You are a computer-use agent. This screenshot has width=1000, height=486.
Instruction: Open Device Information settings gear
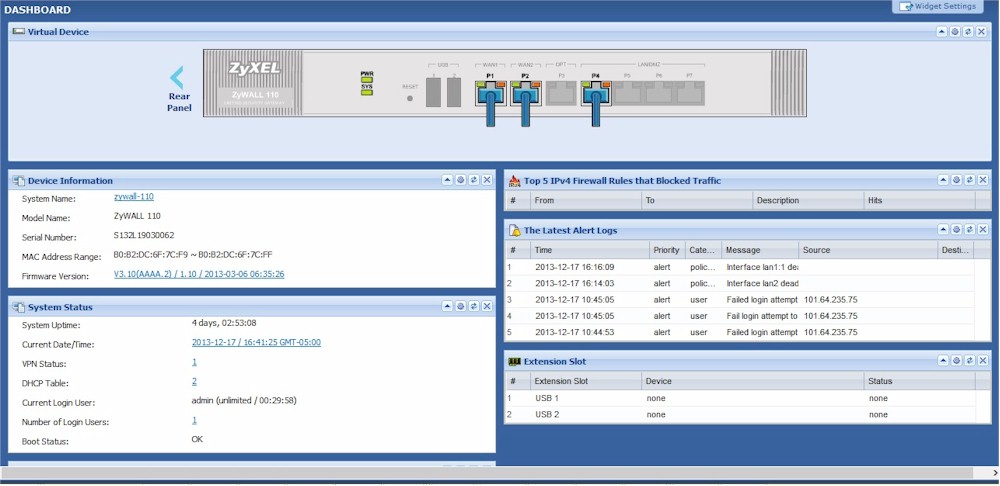click(460, 180)
